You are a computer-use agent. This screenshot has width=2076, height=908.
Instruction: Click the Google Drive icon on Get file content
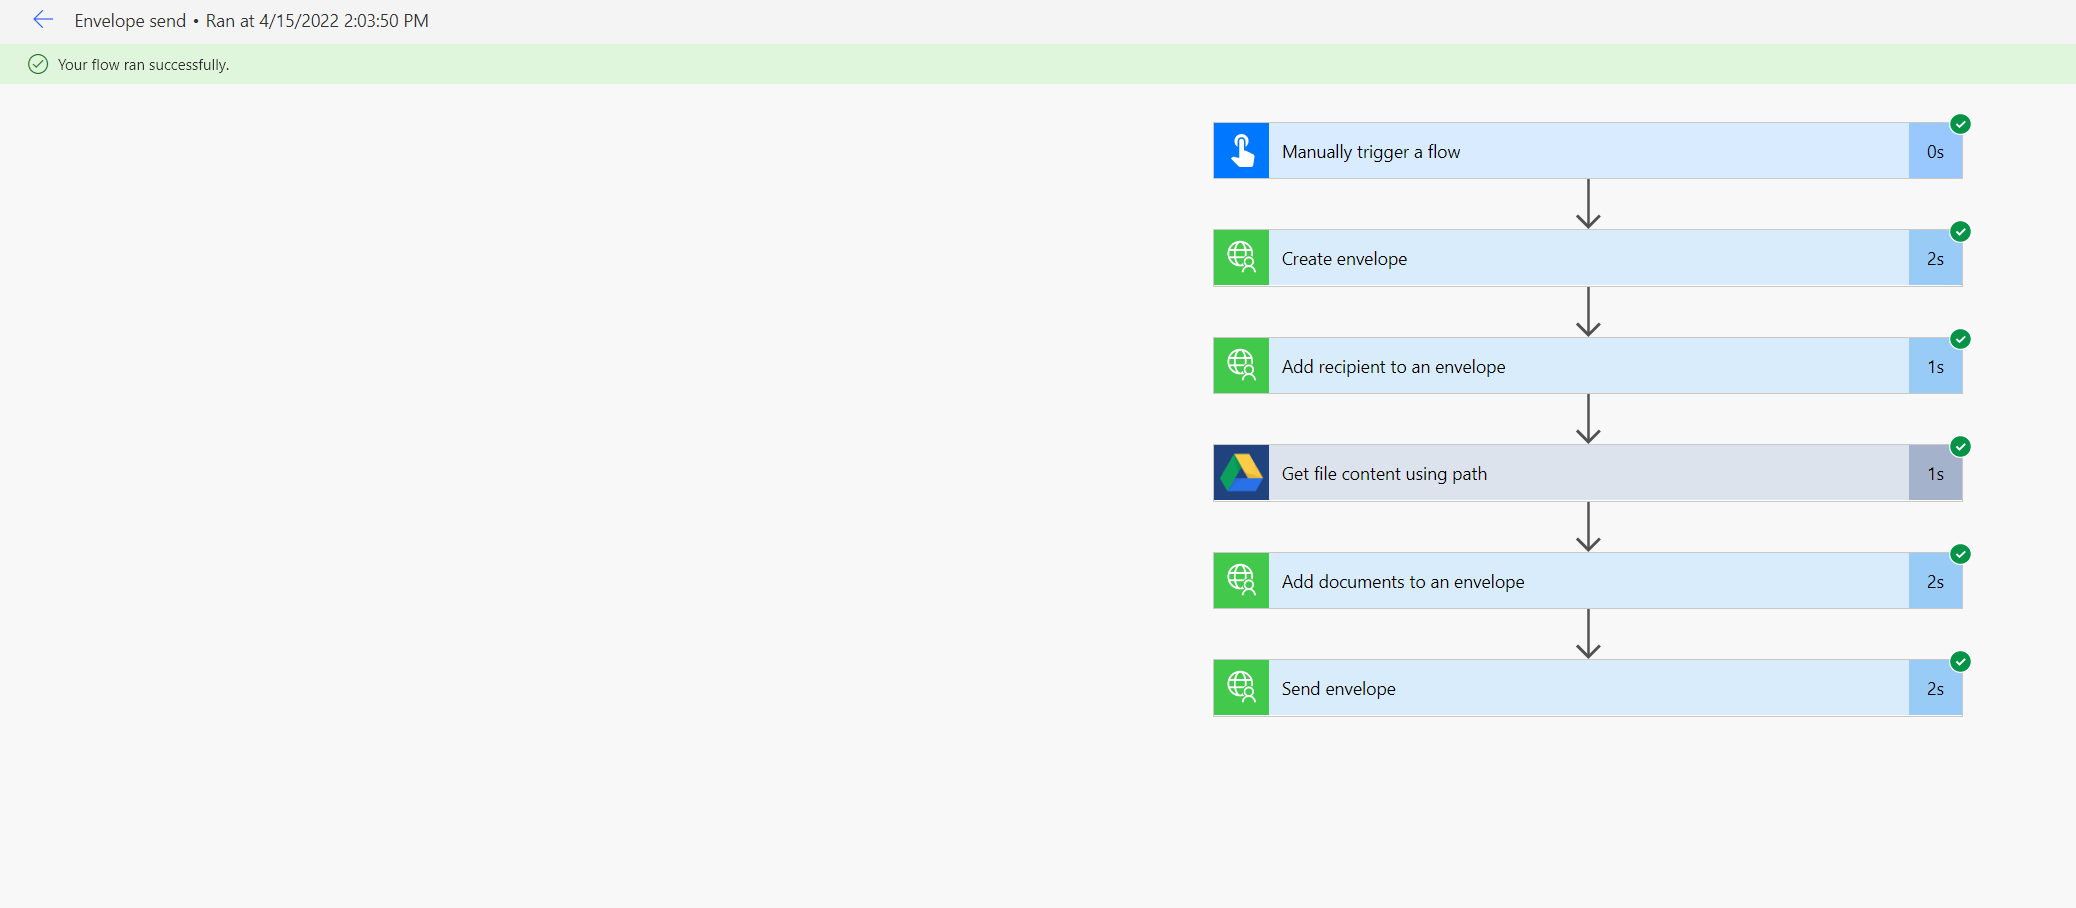(1241, 473)
